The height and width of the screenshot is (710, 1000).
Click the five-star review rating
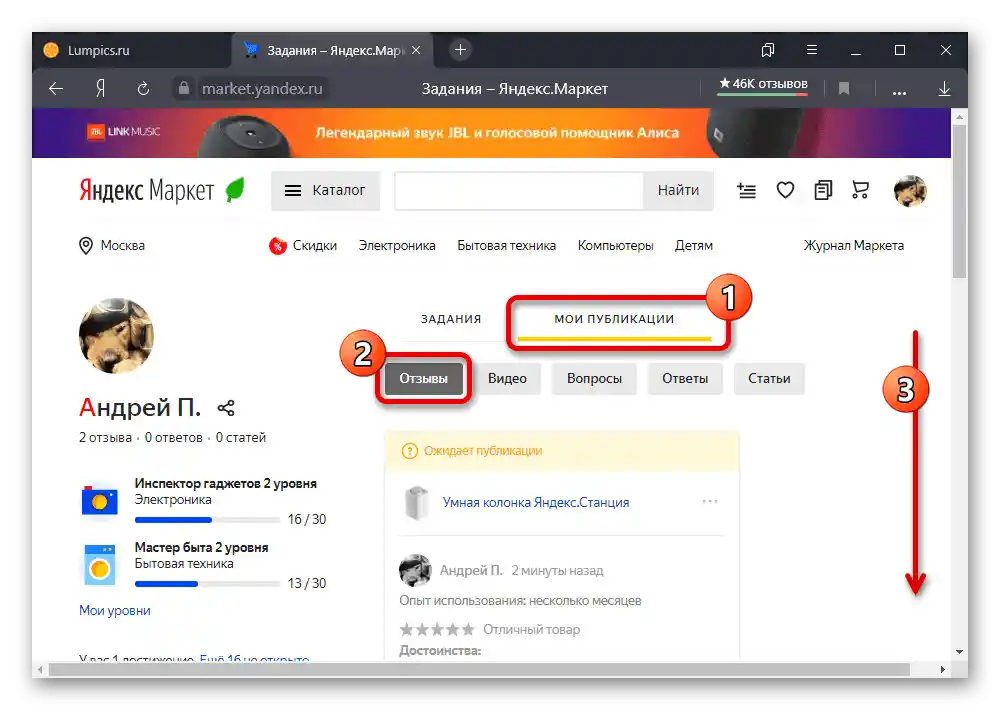(437, 630)
